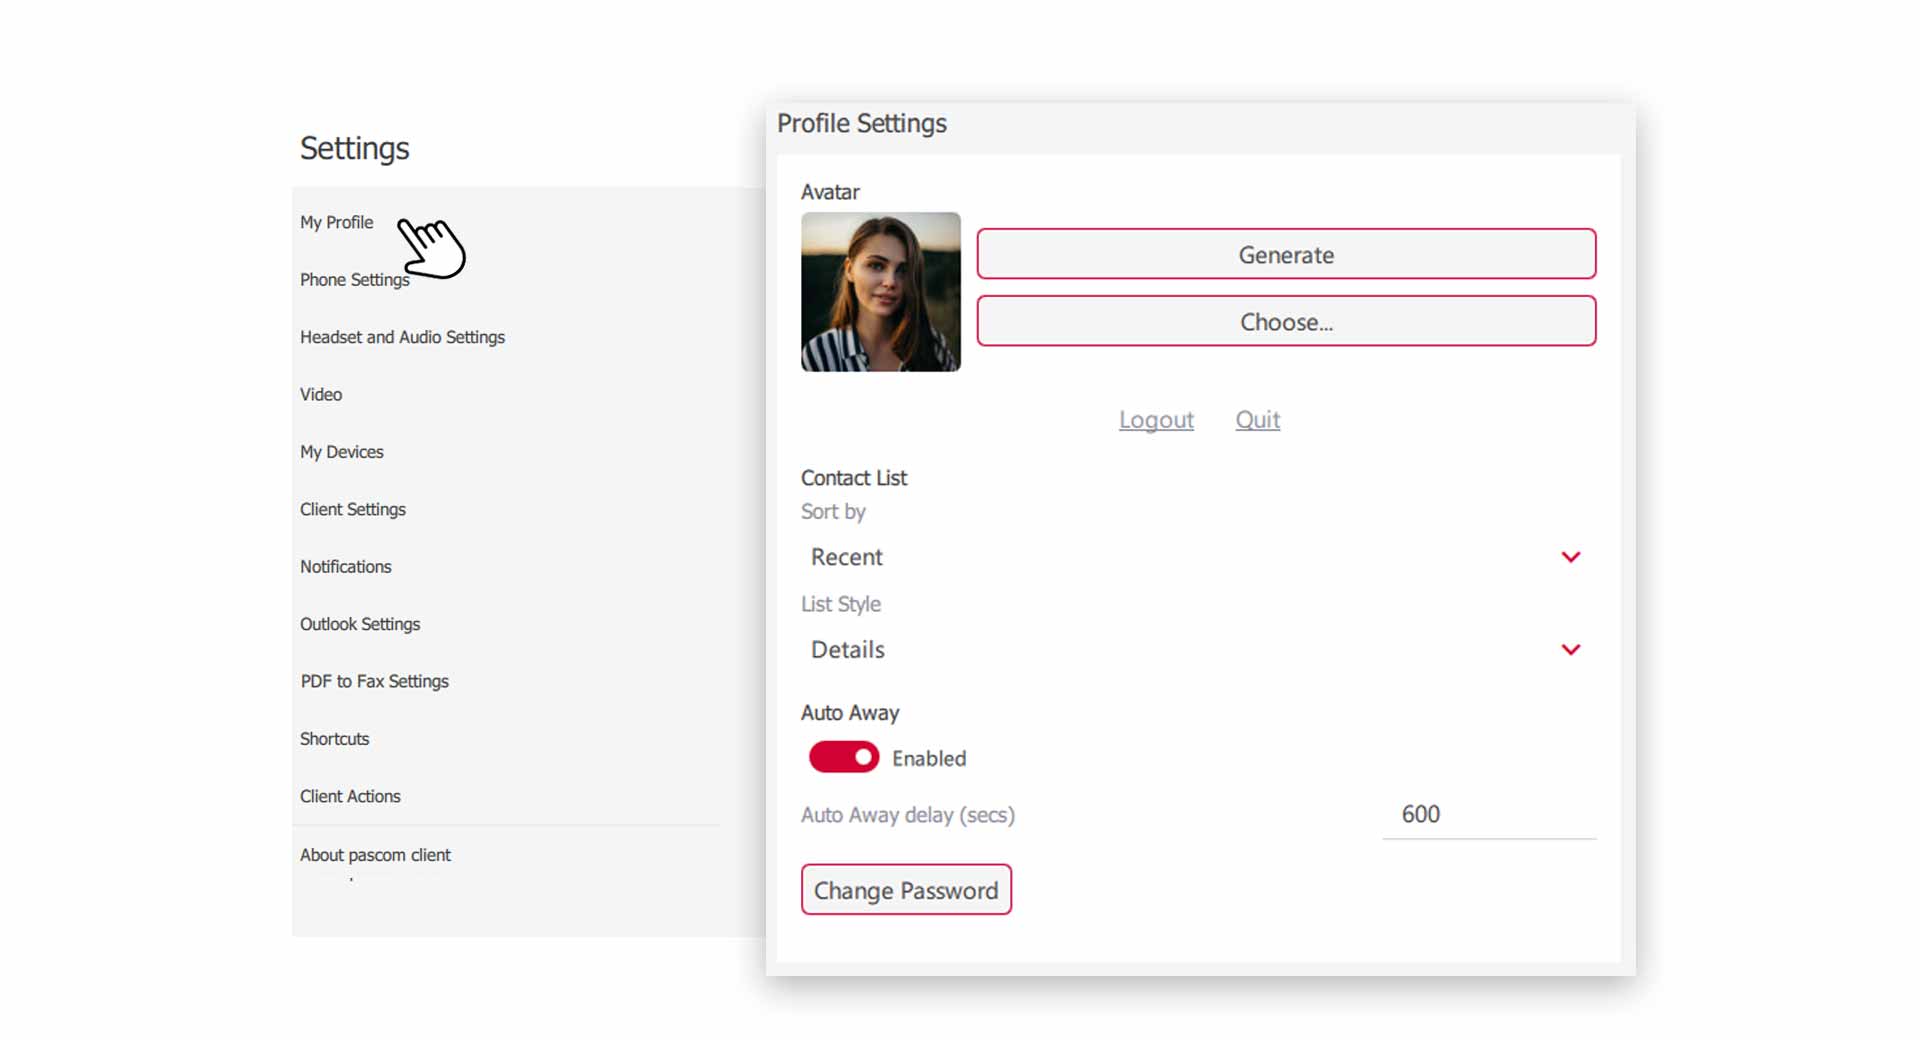Click the avatar photo thumbnail
The height and width of the screenshot is (1040, 1920).
pos(881,292)
